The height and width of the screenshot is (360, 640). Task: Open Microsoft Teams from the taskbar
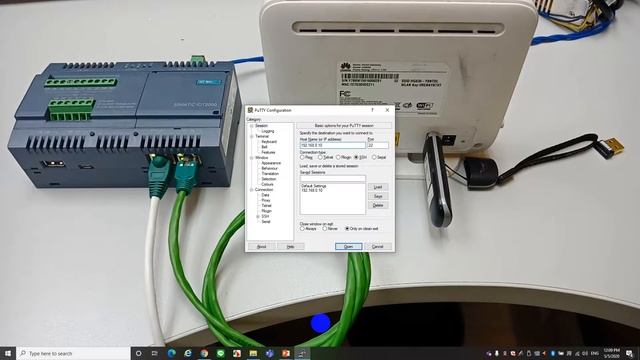tap(269, 353)
